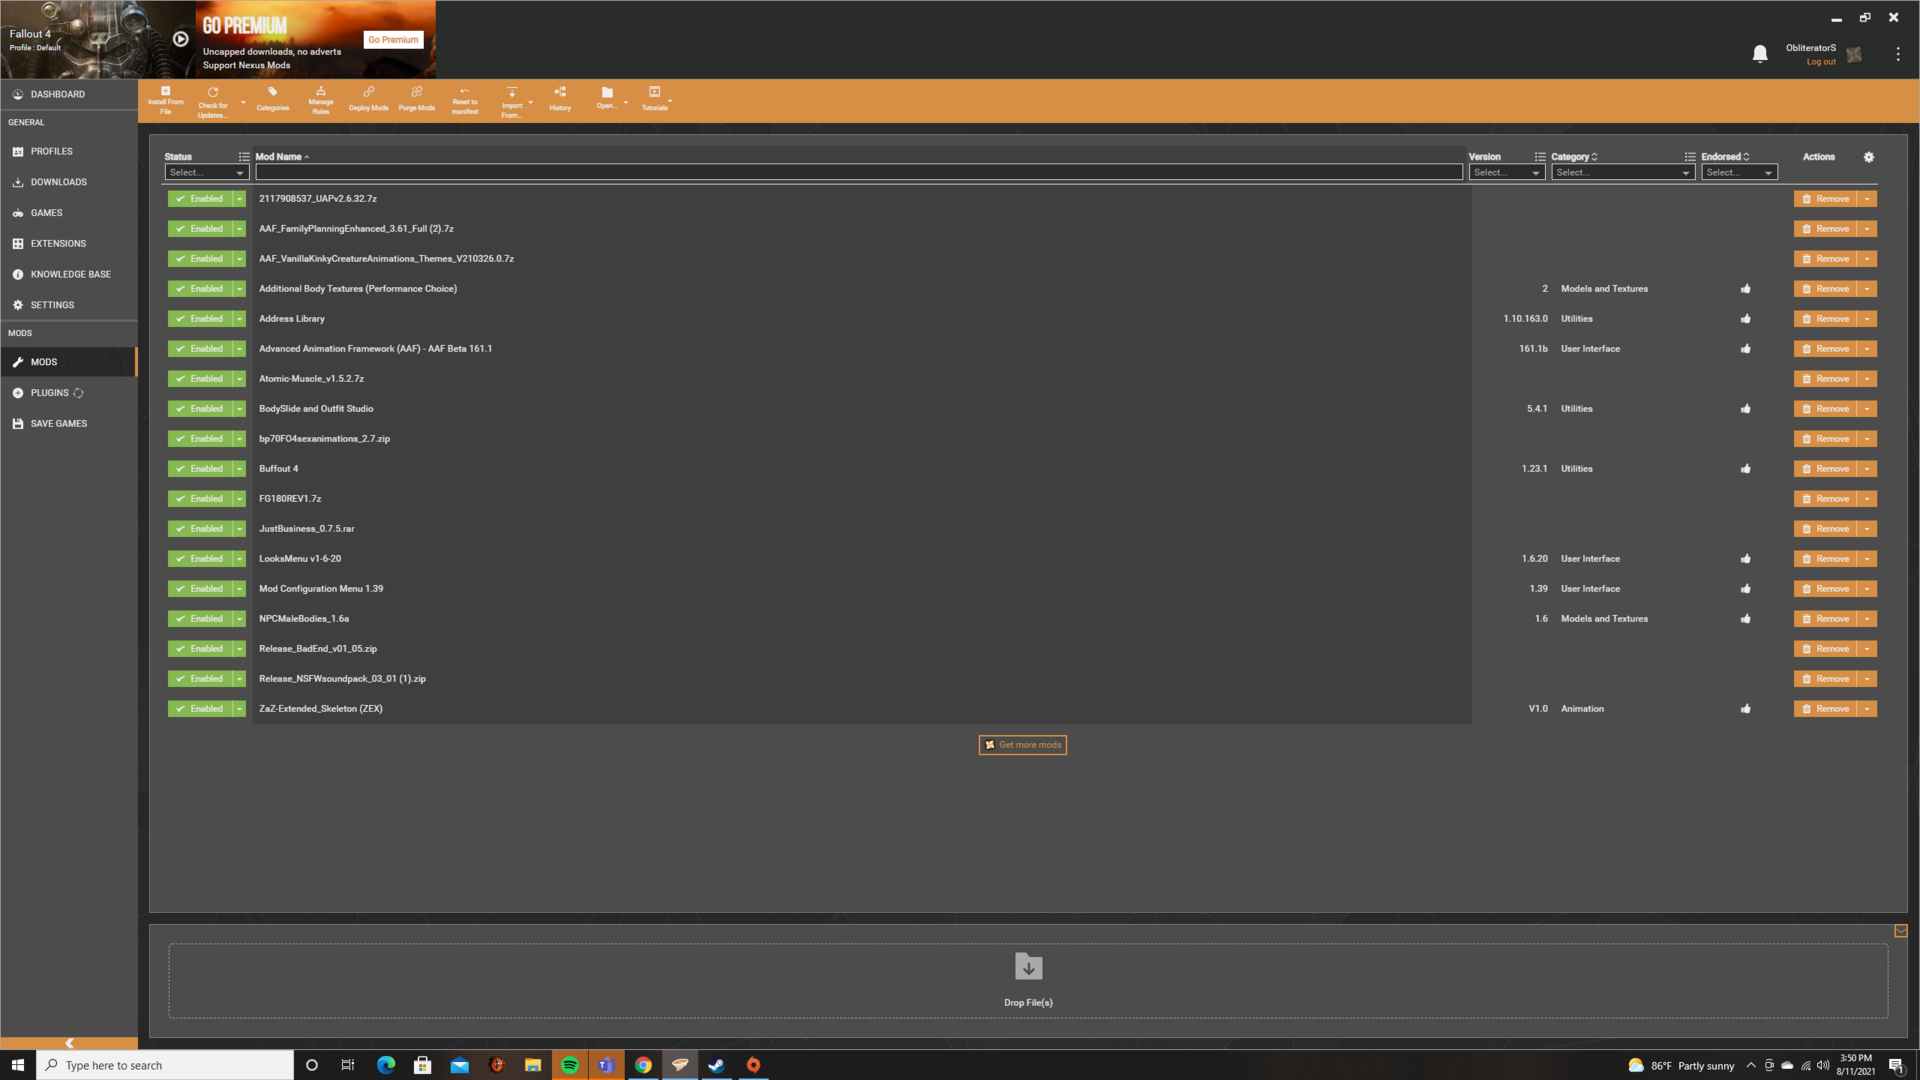Open Profiles in sidebar
This screenshot has width=1920, height=1080.
(69, 151)
